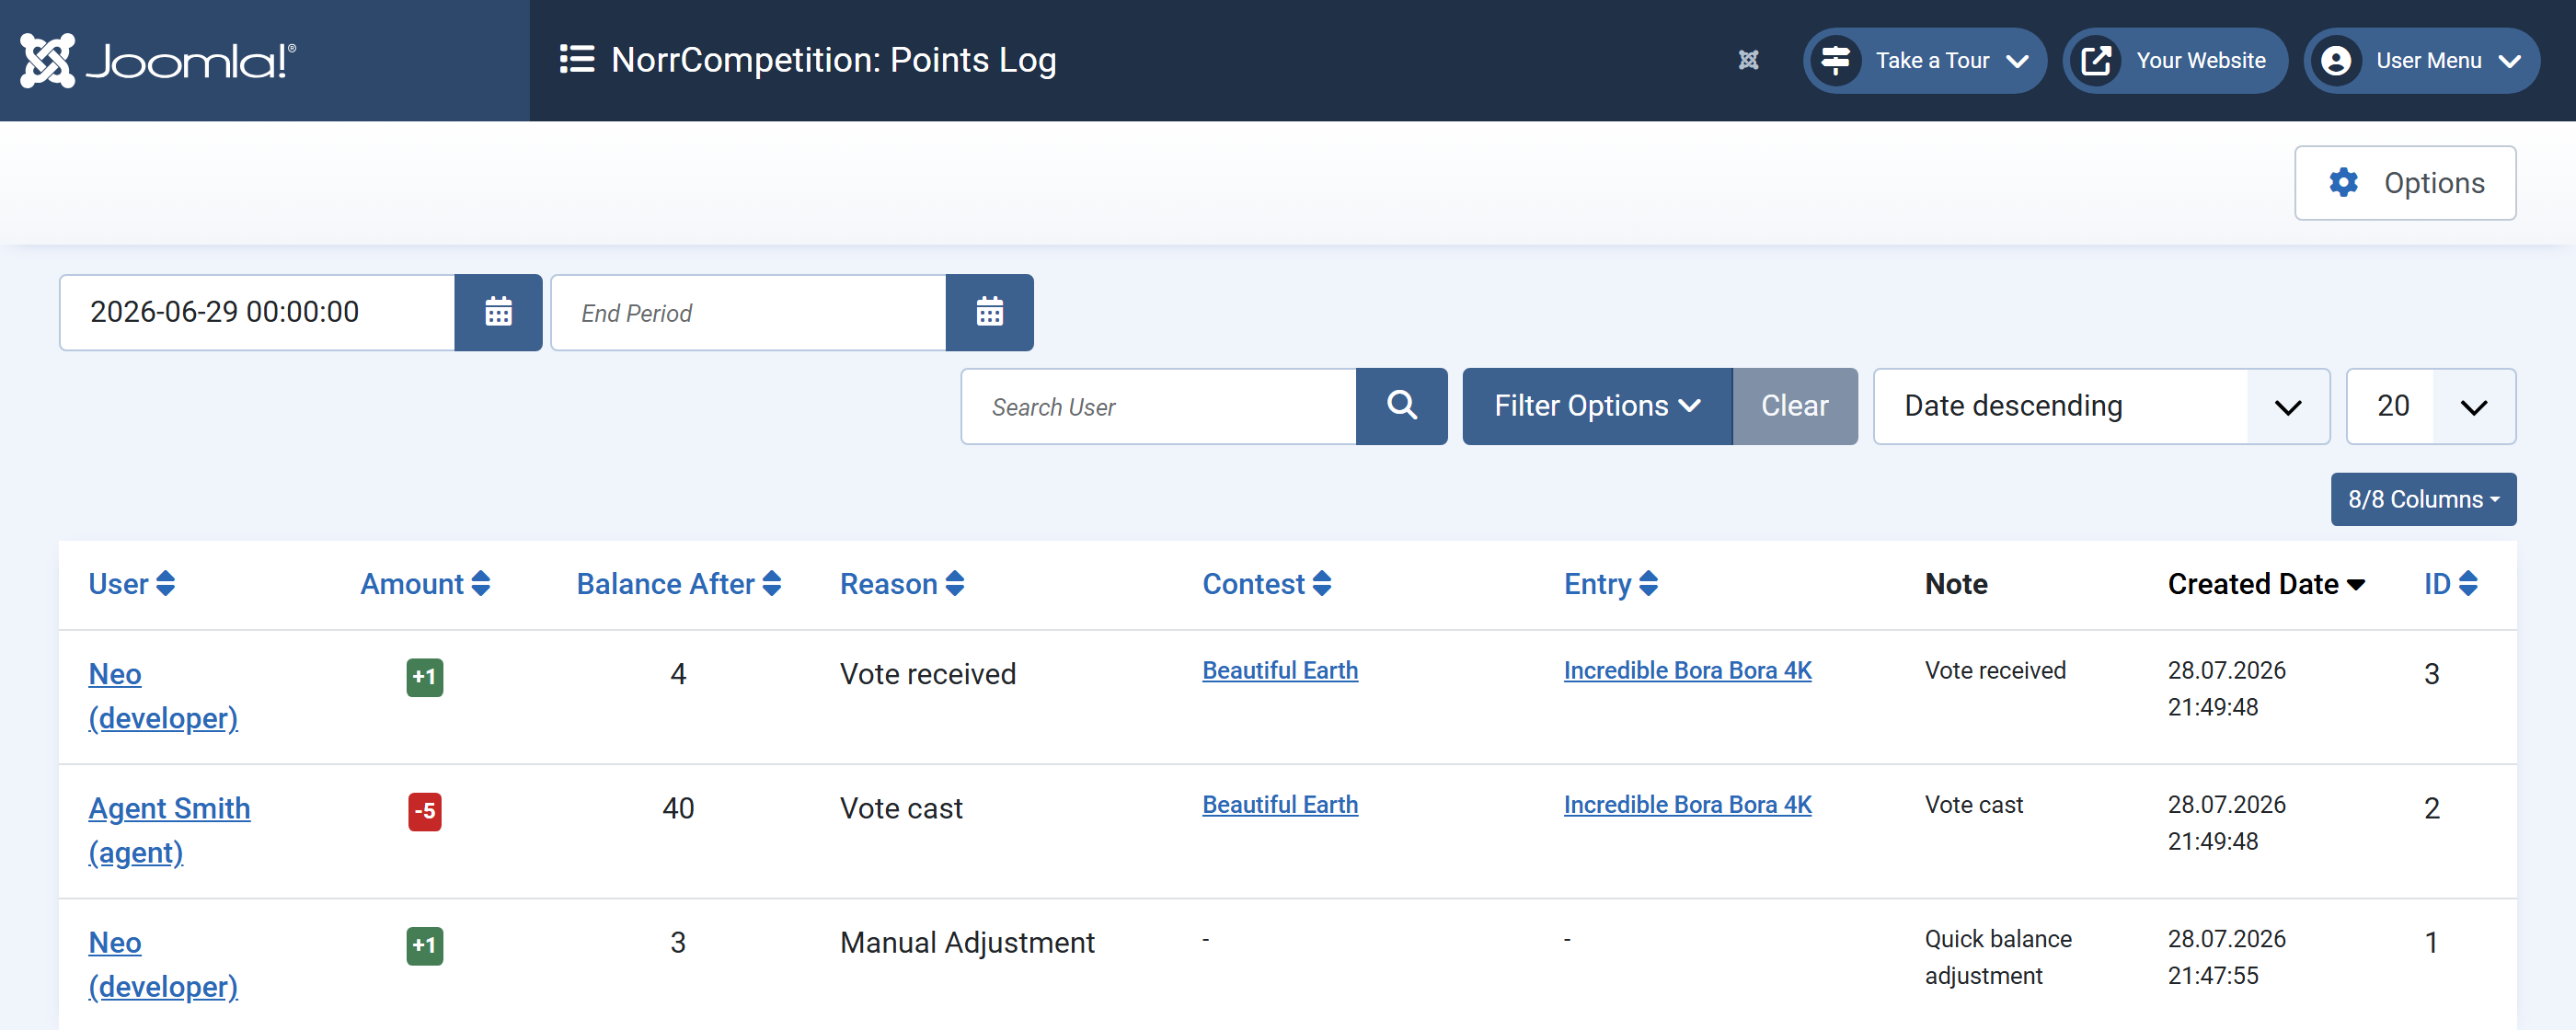Click the Points Log list icon

click(x=577, y=59)
